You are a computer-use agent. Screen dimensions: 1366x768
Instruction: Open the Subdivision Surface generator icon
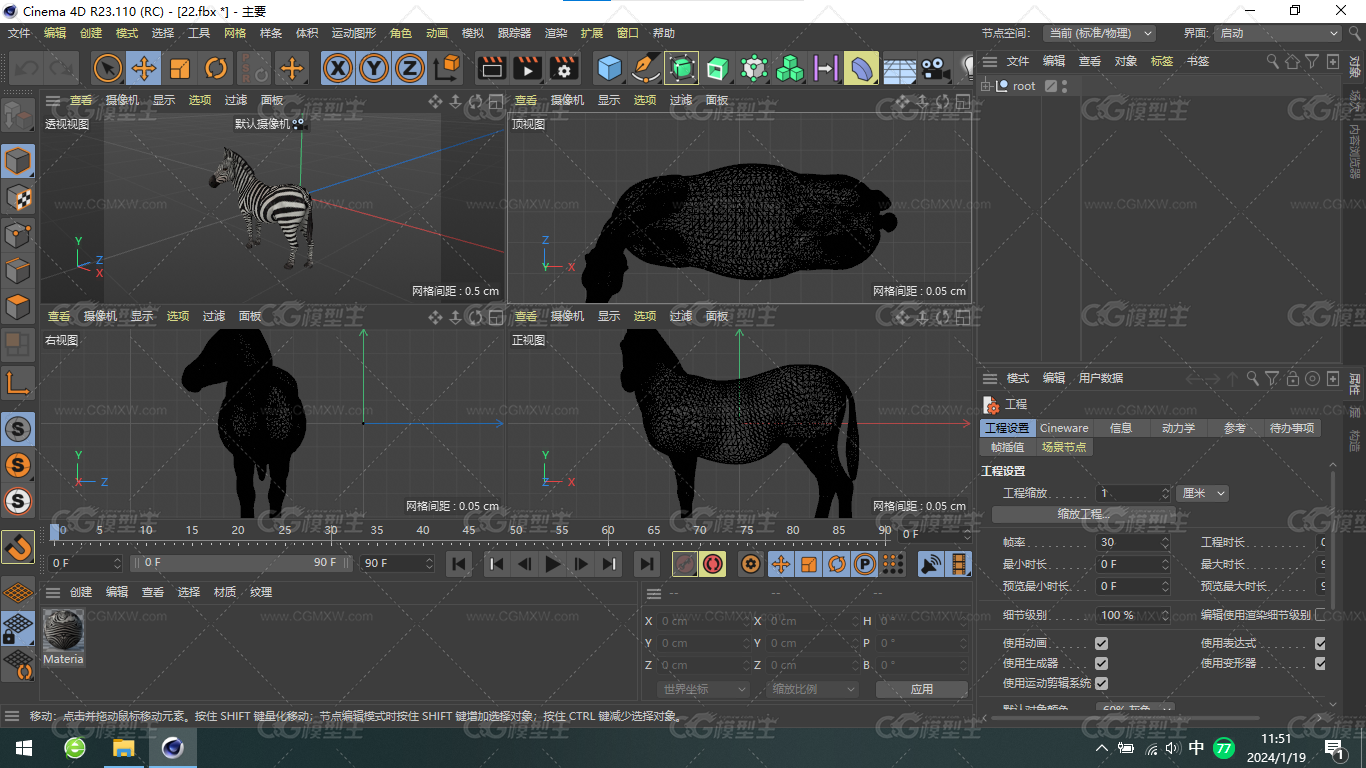coord(682,68)
